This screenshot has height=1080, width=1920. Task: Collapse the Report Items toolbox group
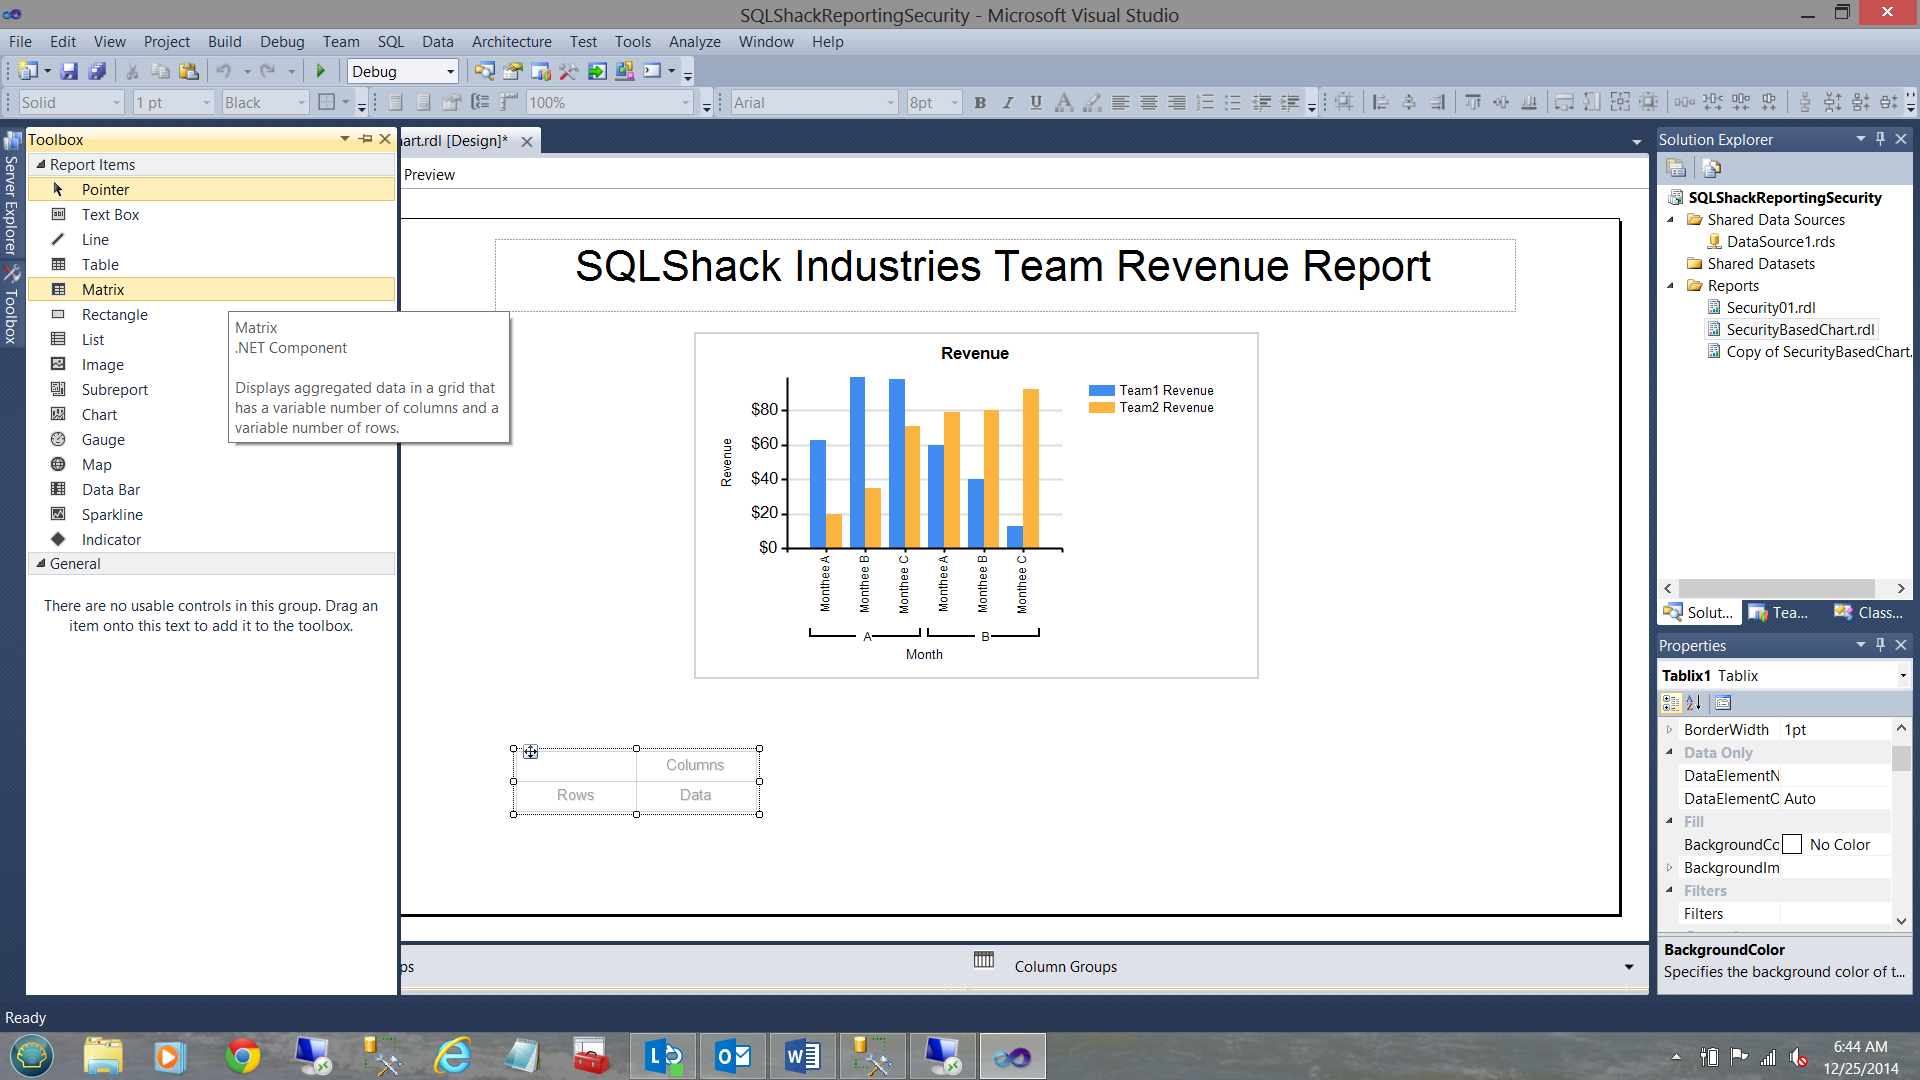coord(41,164)
